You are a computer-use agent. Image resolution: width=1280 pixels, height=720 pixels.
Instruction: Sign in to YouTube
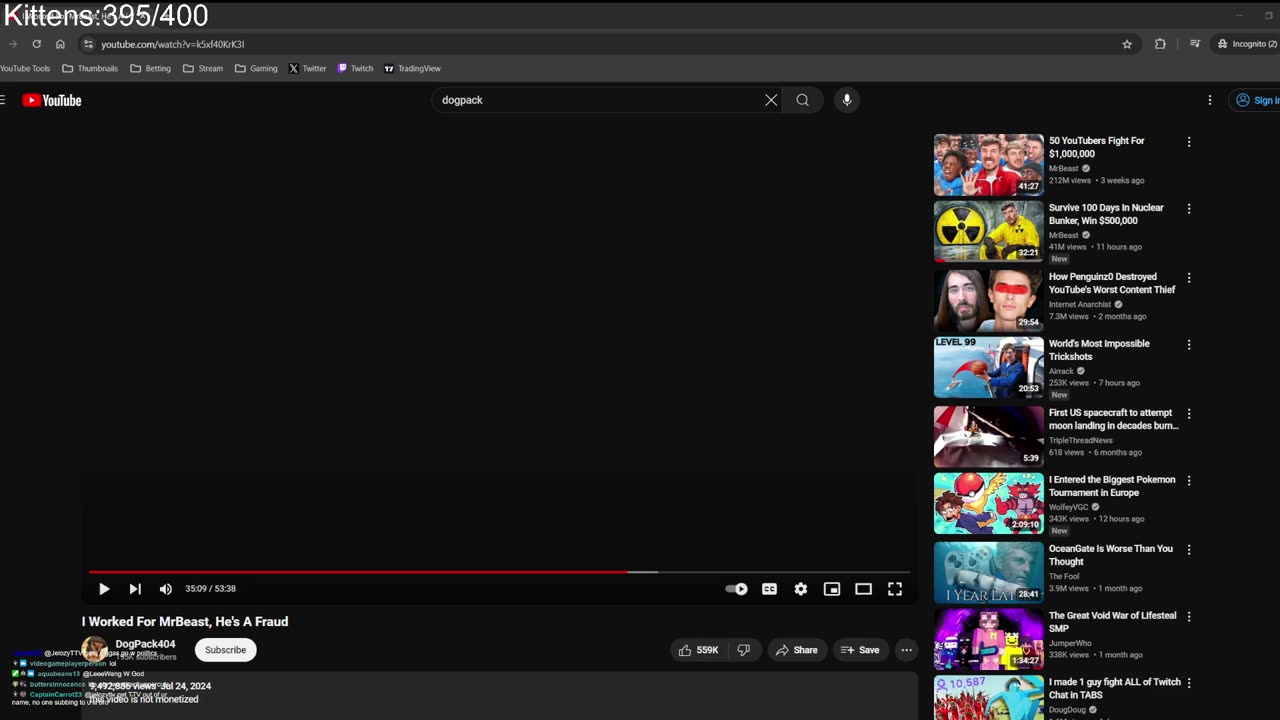coord(1257,100)
